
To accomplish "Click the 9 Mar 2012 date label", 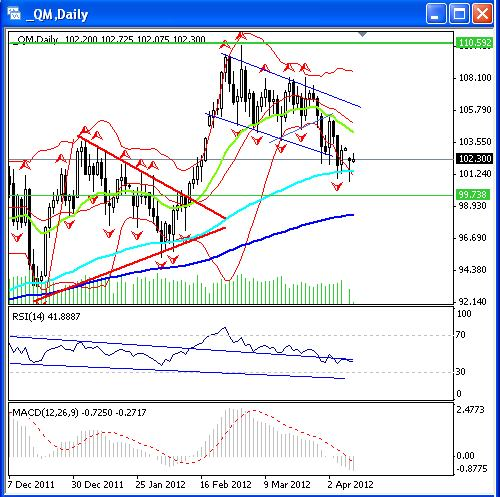I will point(287,484).
